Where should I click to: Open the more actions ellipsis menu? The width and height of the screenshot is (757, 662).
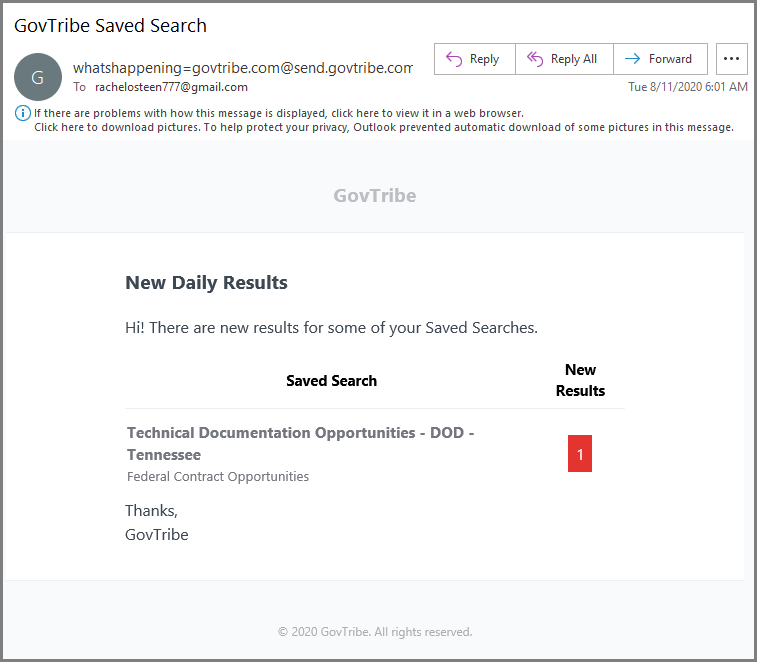[731, 59]
